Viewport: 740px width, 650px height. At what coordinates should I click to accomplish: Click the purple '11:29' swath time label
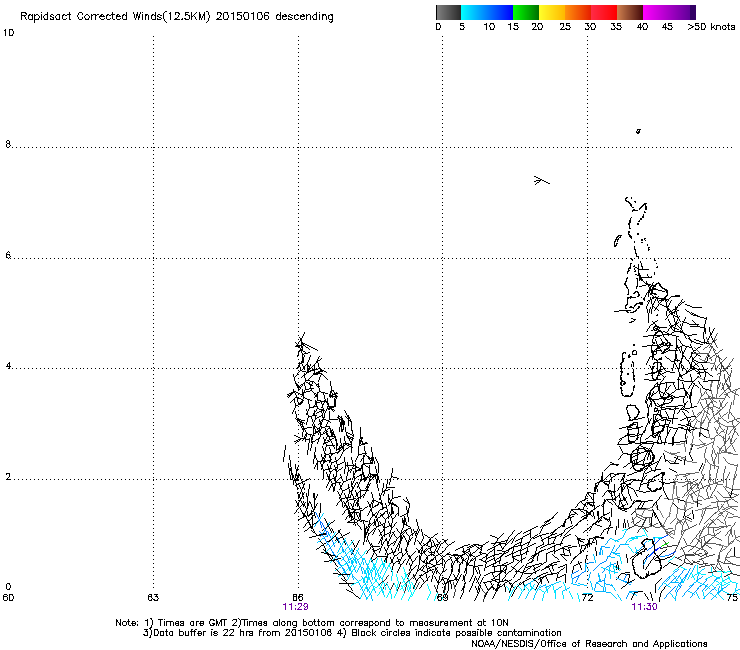tap(295, 607)
